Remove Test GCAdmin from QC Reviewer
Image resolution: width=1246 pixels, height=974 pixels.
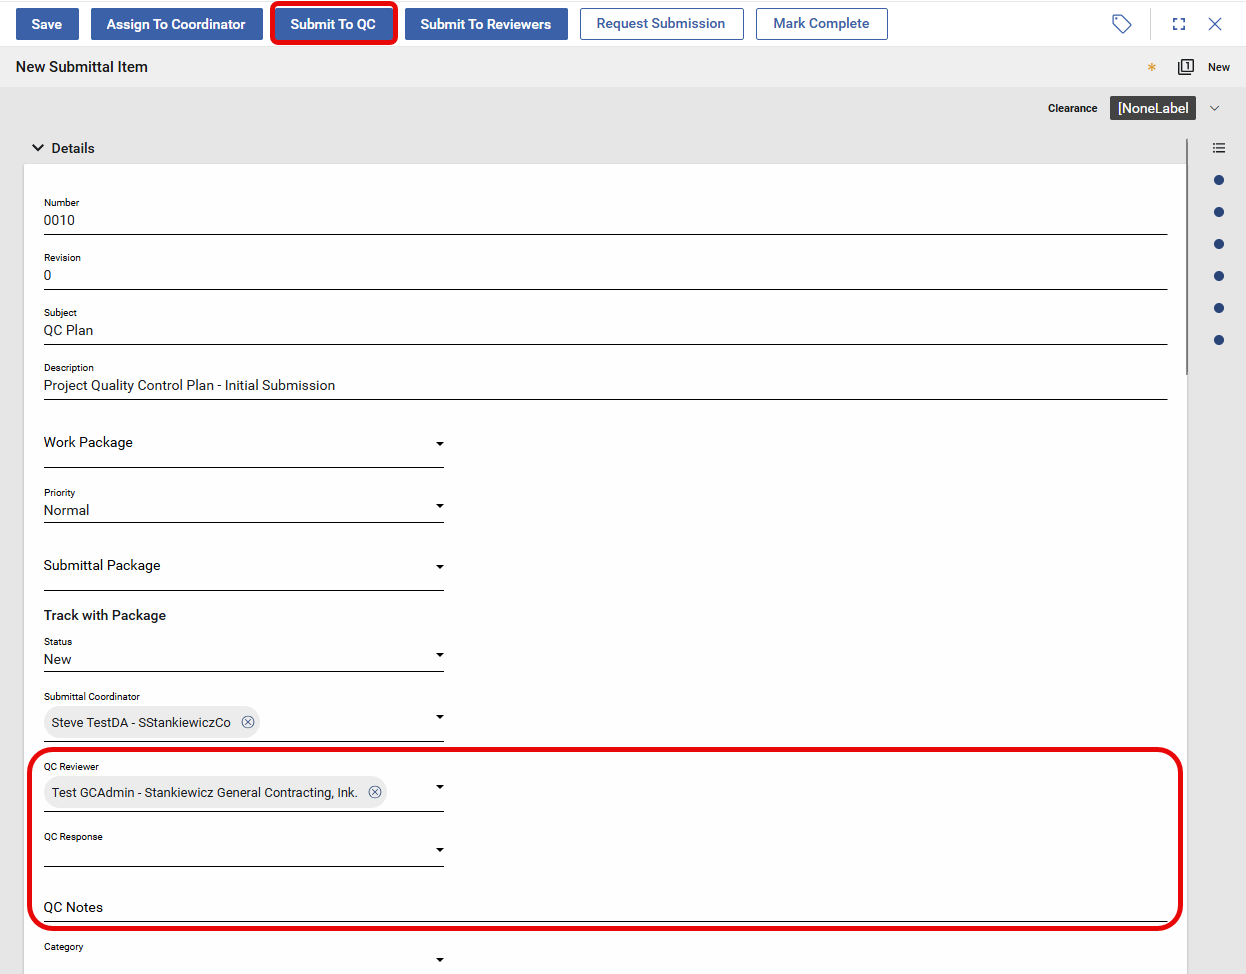click(x=375, y=792)
